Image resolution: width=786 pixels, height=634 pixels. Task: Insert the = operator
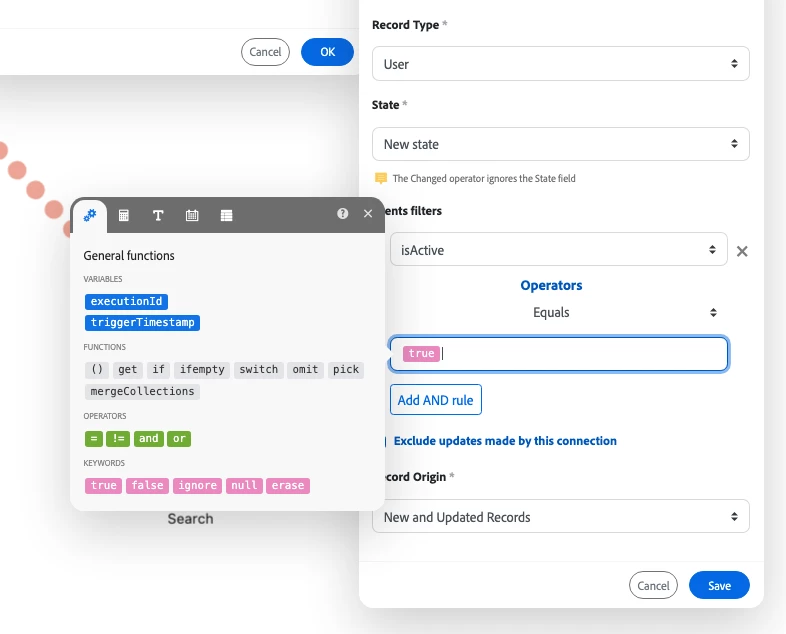point(94,439)
